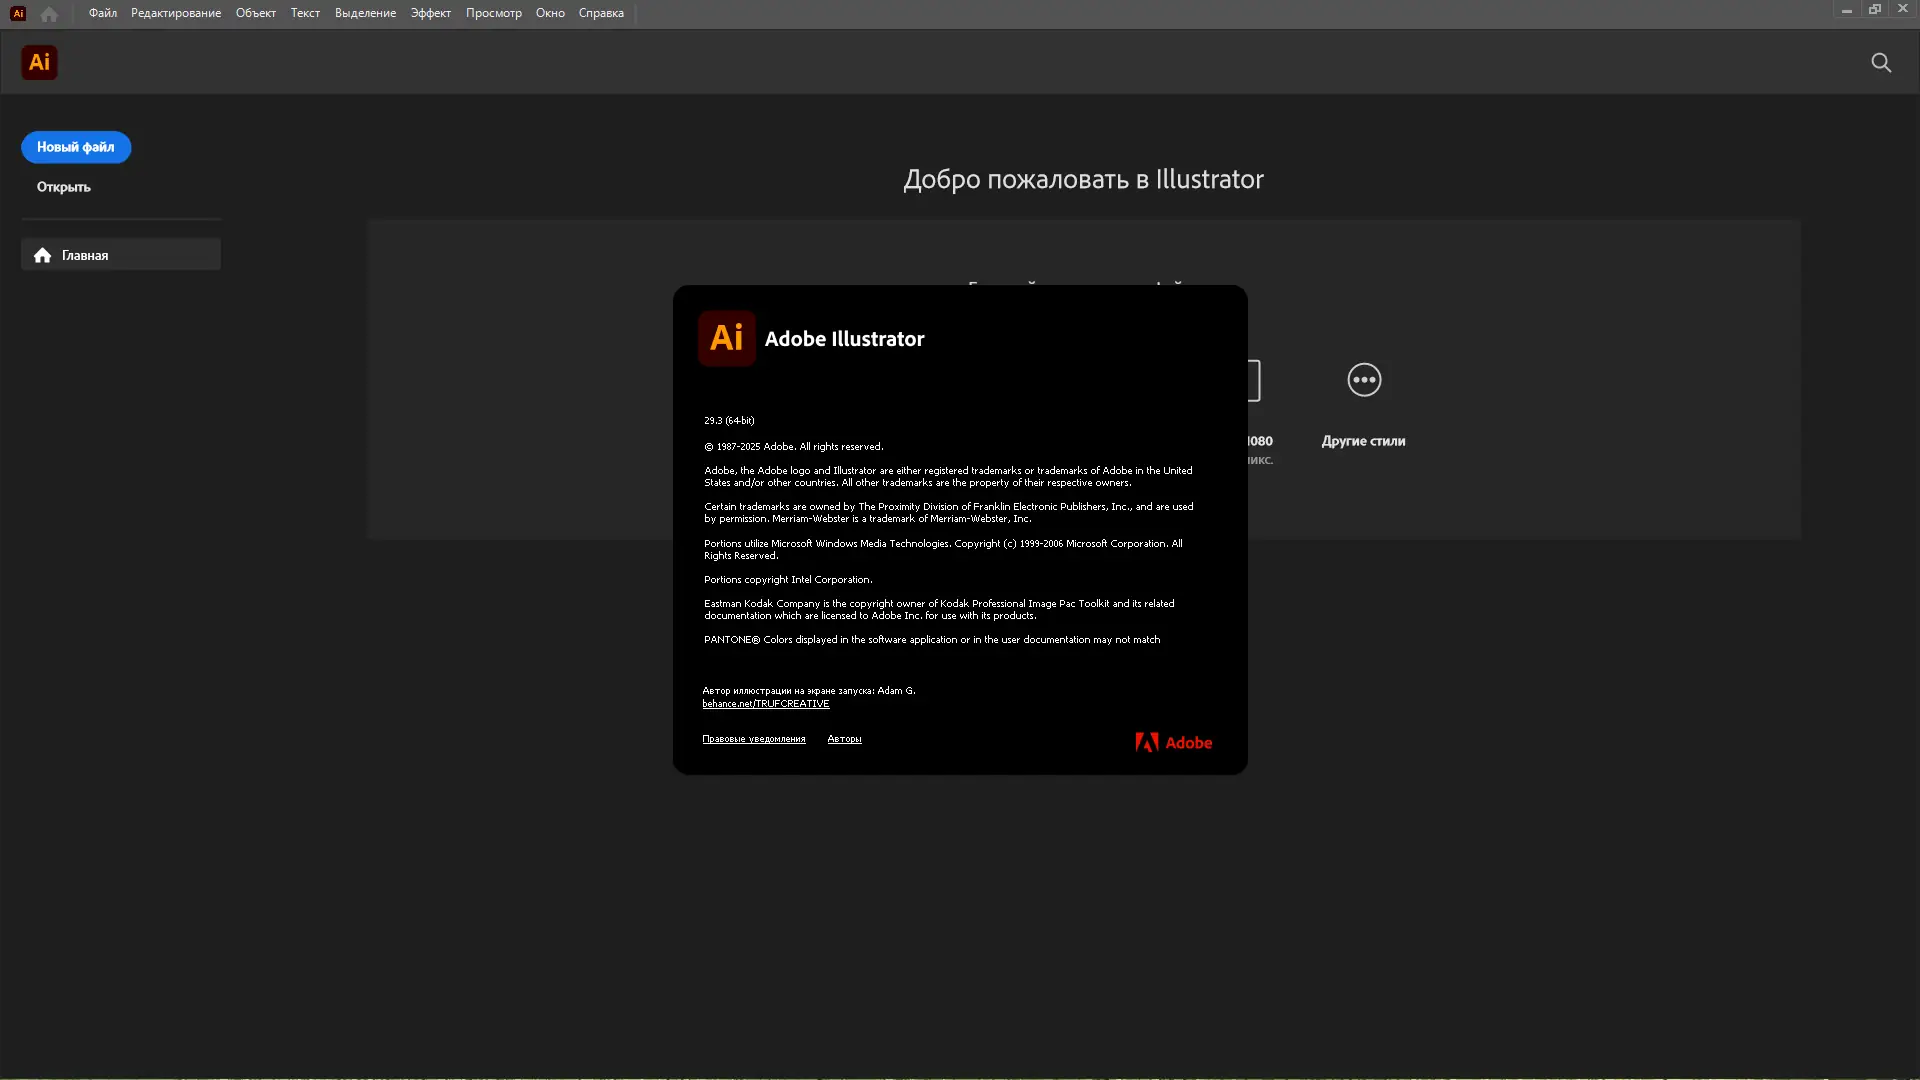Open the Окно menu

550,13
